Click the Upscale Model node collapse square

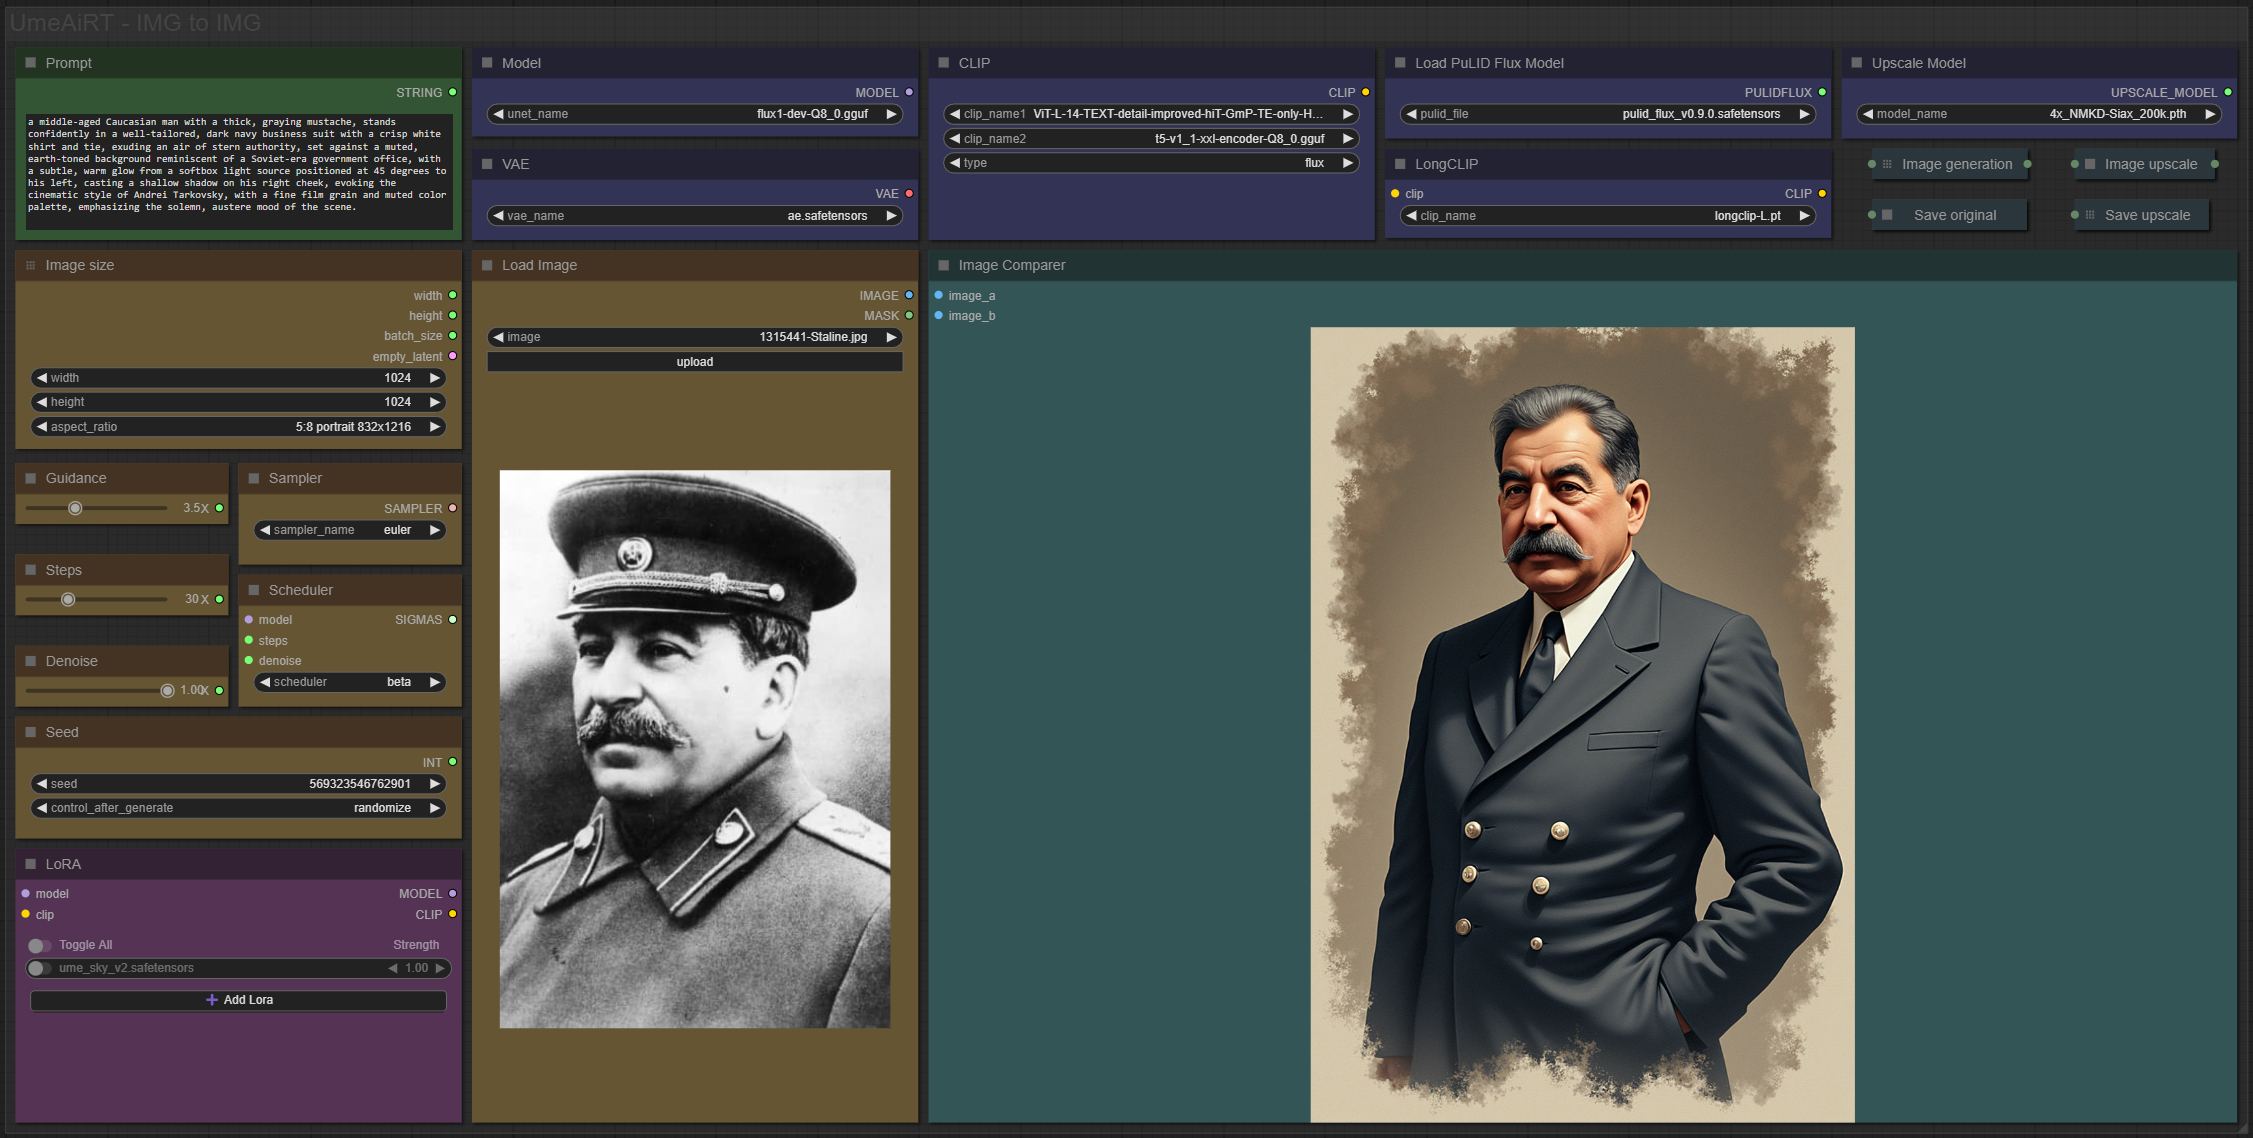1857,63
